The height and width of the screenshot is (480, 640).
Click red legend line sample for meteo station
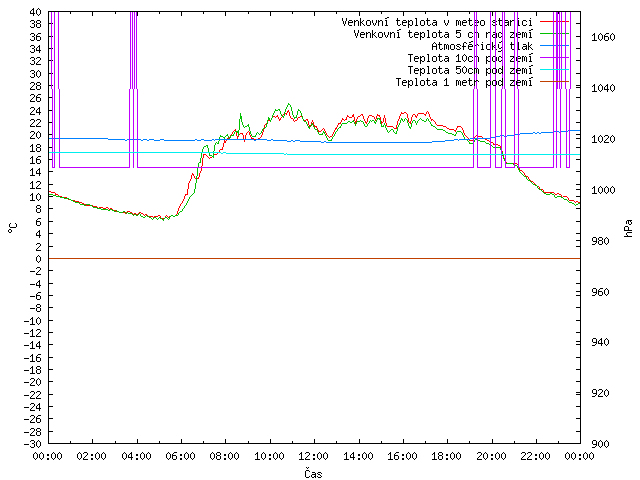tap(554, 22)
